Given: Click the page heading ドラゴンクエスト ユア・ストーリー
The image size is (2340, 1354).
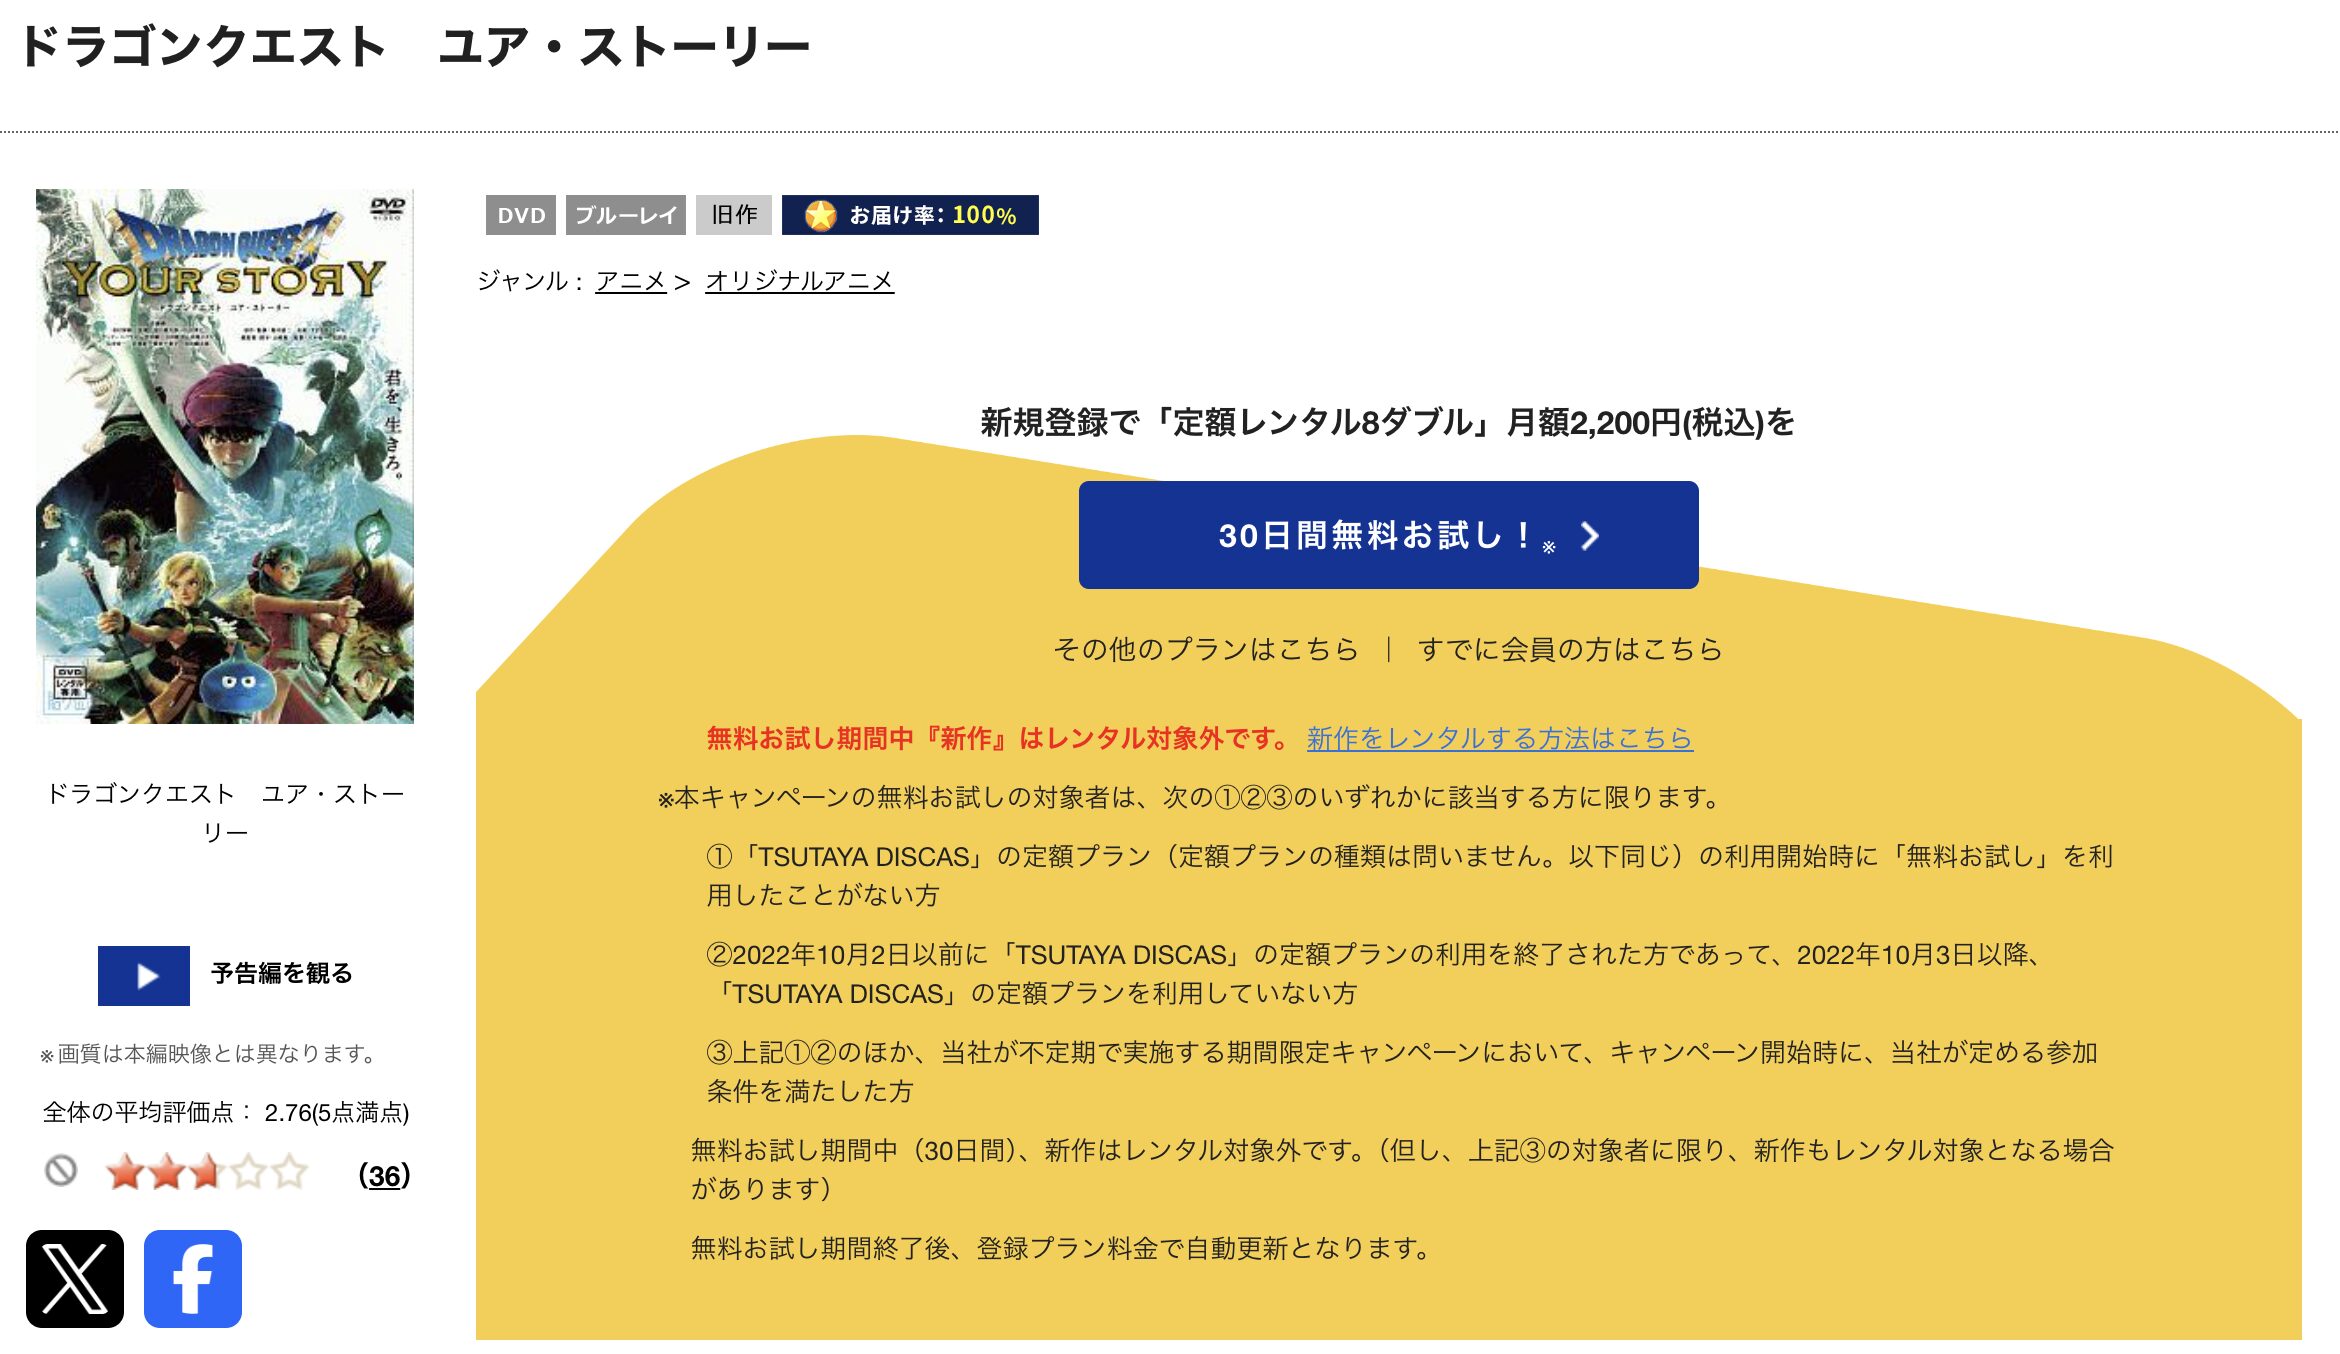Looking at the screenshot, I should point(415,47).
